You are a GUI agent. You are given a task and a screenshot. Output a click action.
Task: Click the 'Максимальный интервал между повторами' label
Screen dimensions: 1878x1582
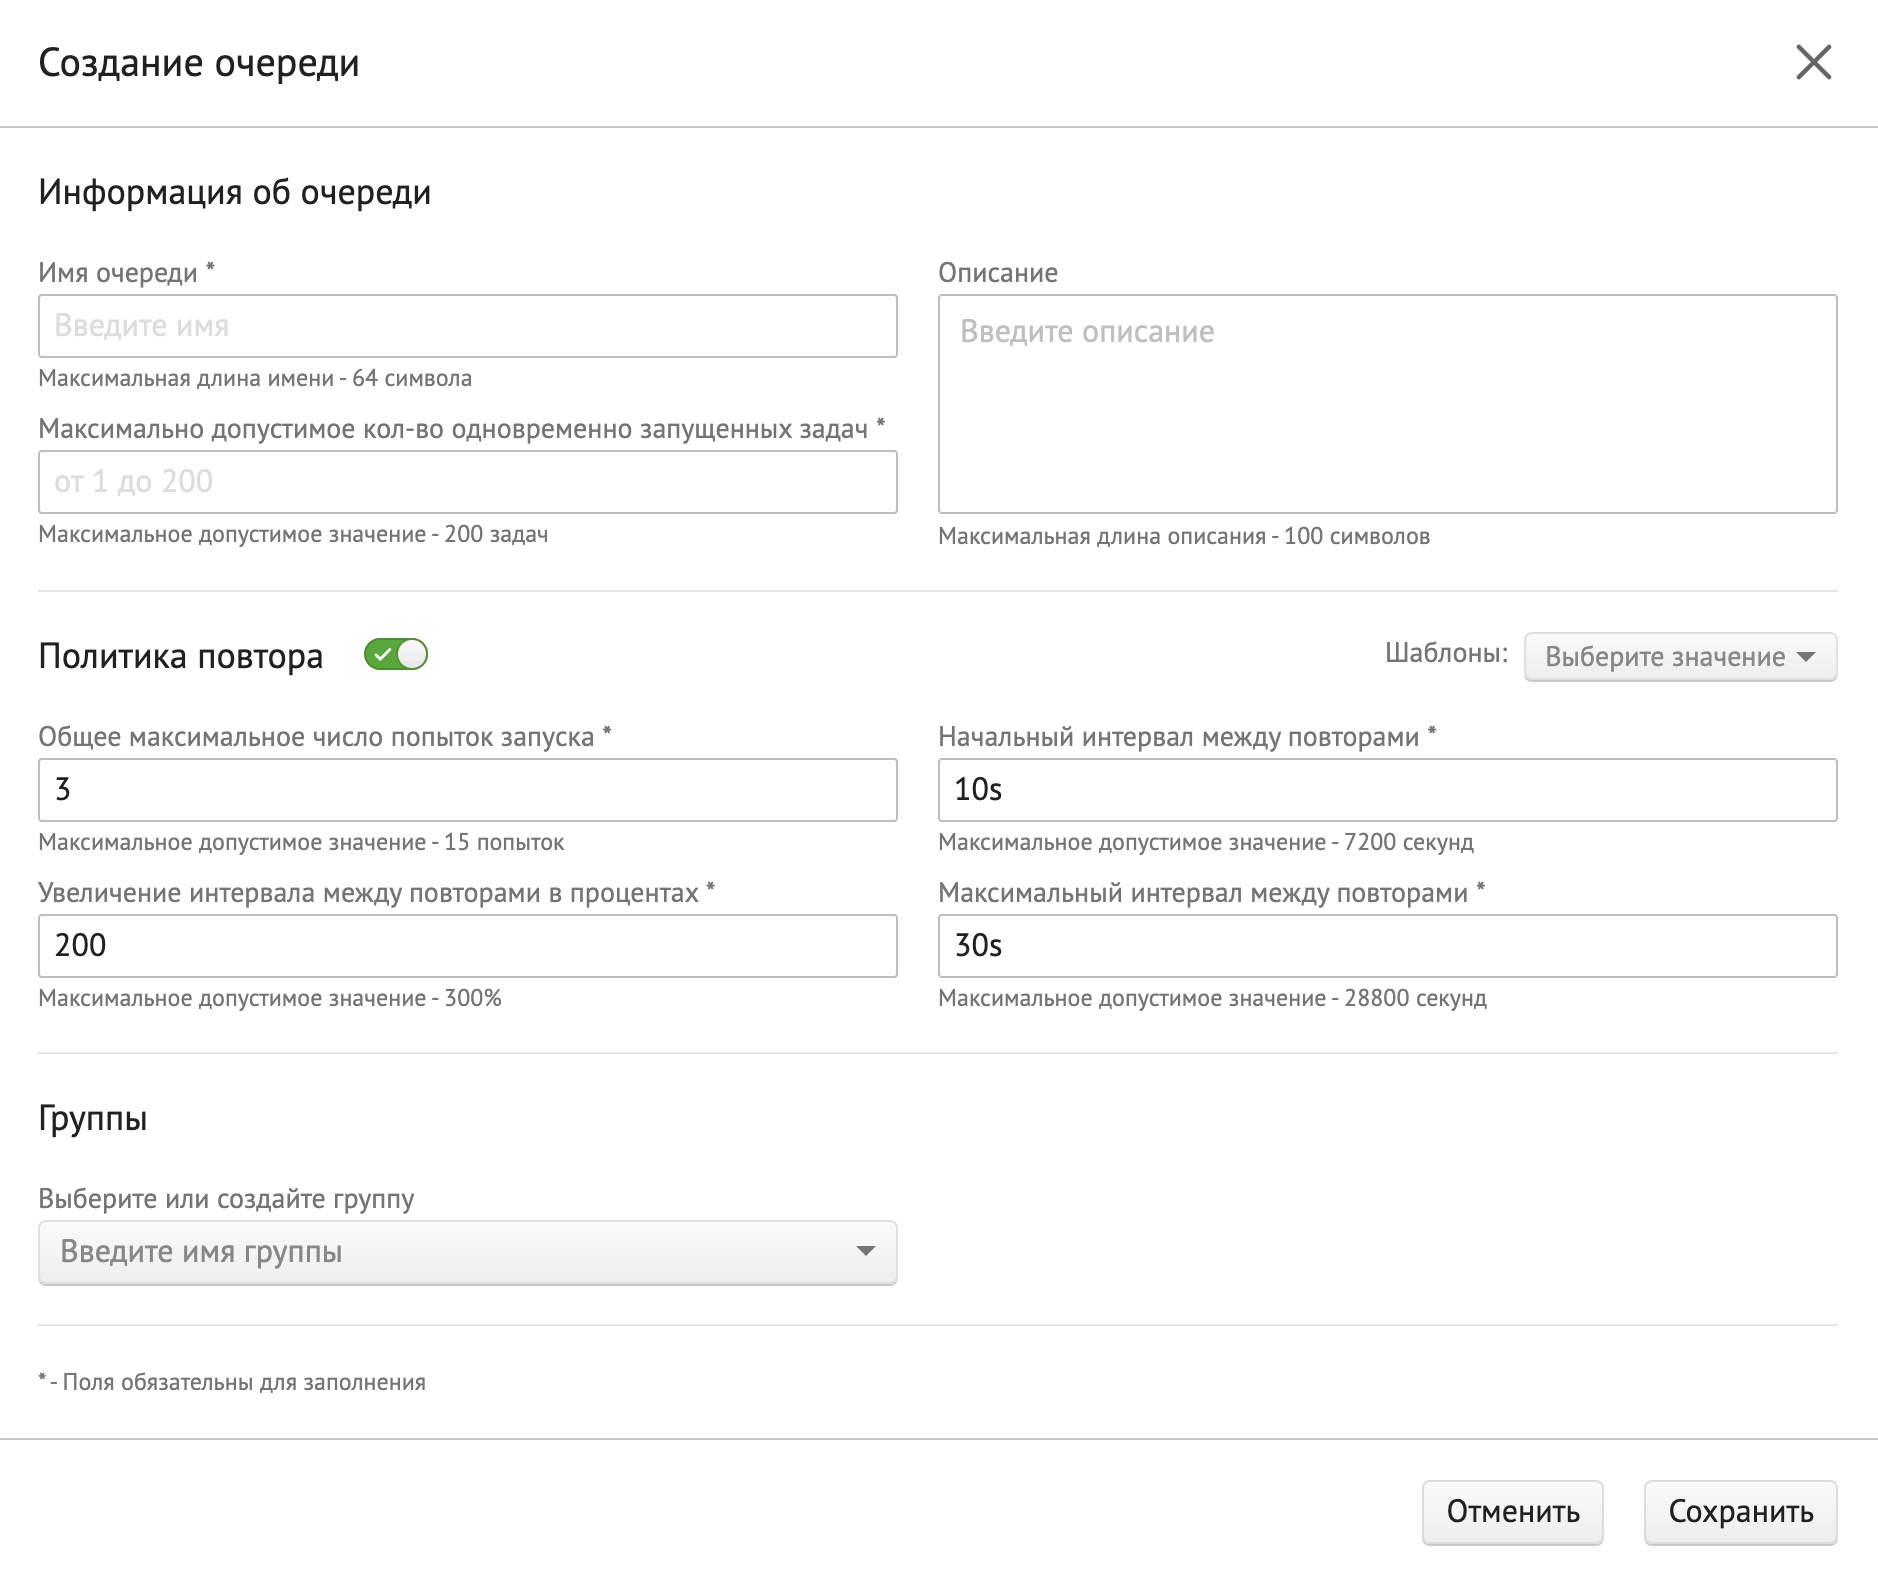click(1202, 893)
